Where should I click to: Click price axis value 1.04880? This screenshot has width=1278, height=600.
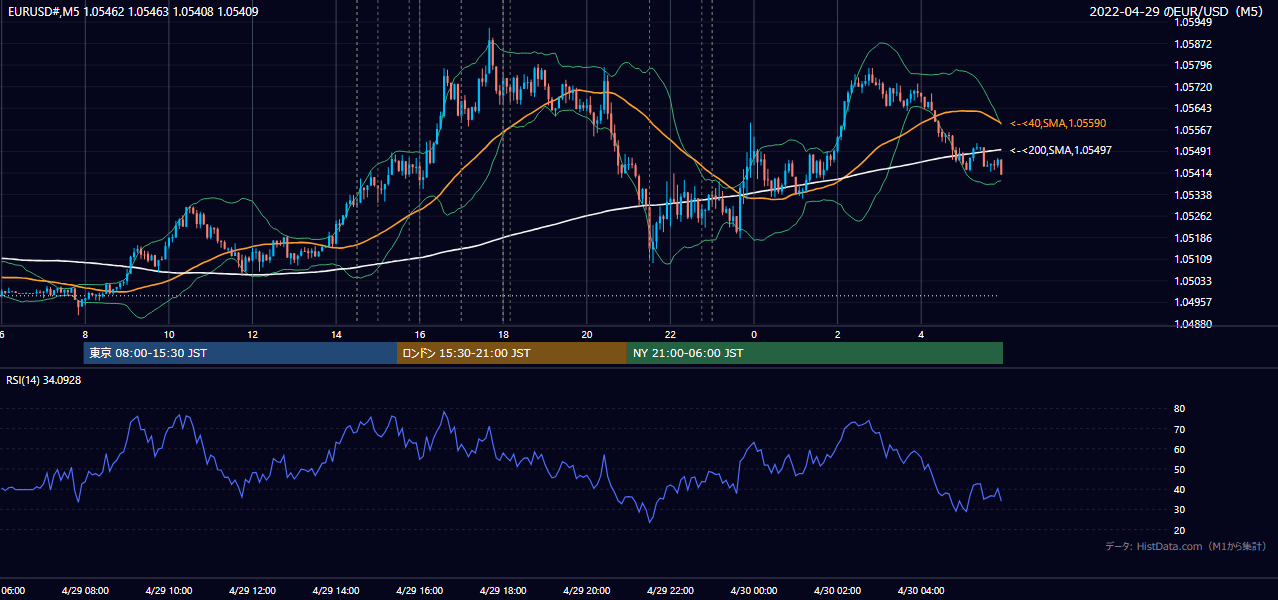(x=1192, y=324)
